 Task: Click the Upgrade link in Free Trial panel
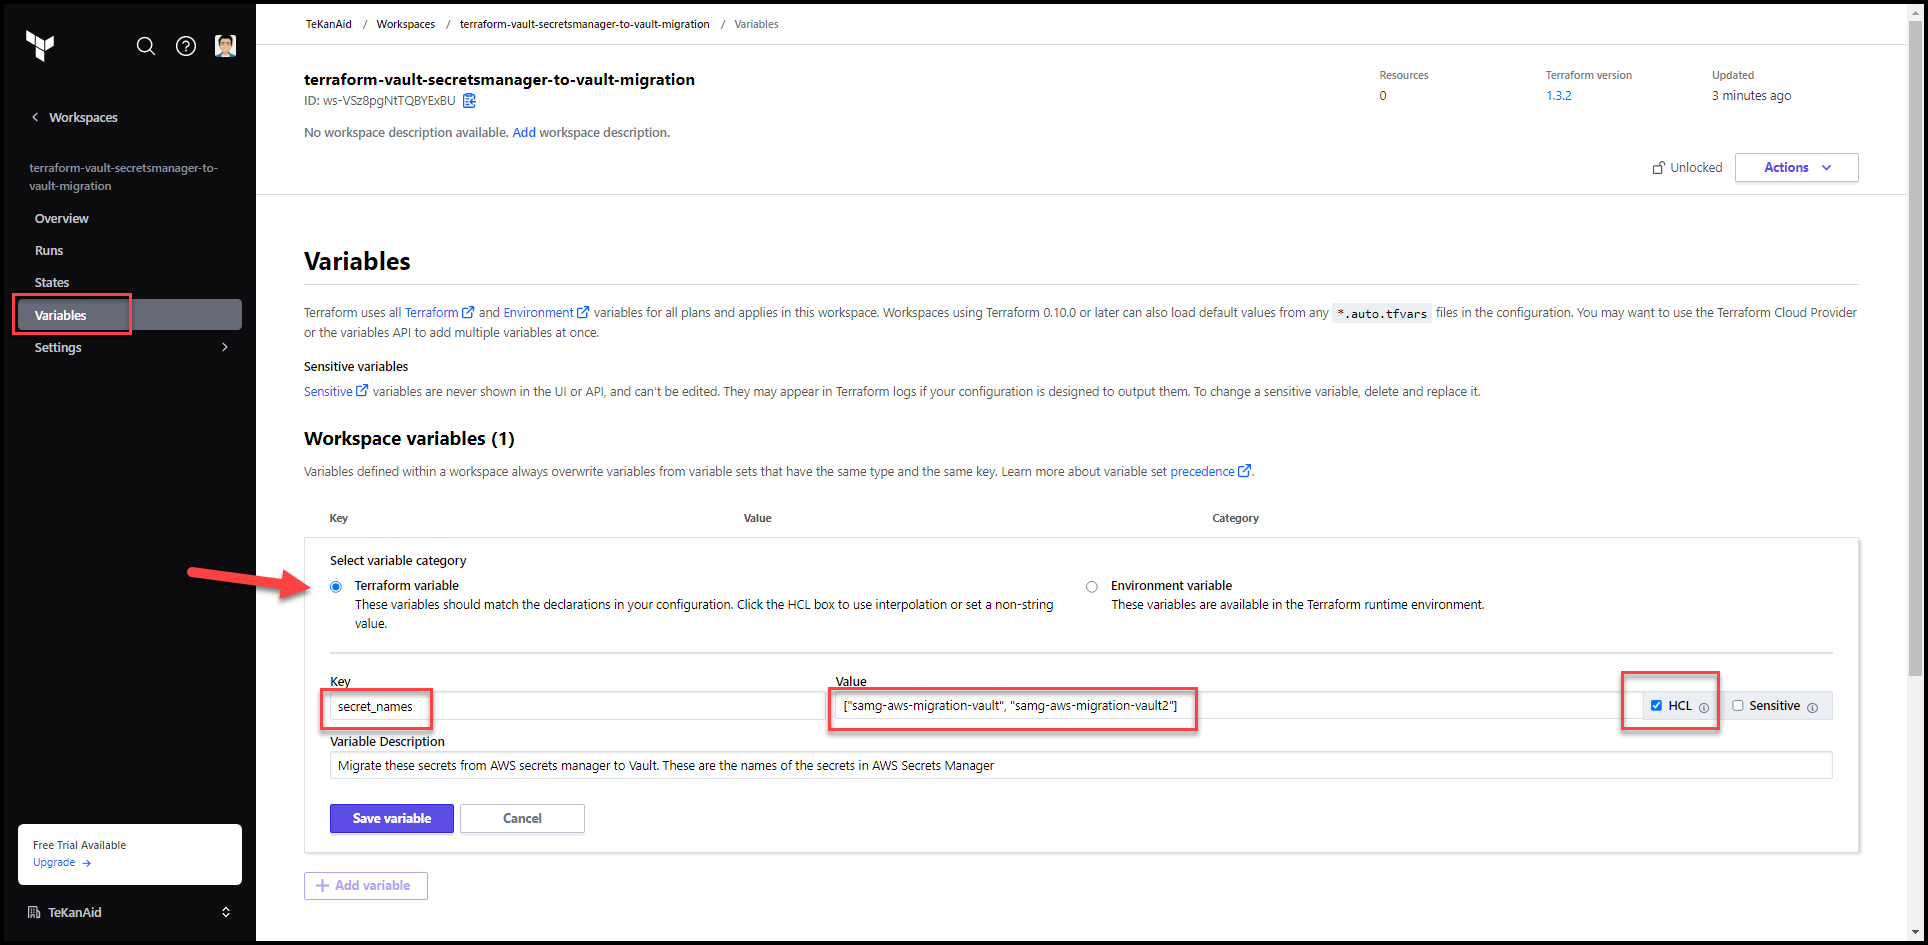[x=54, y=862]
